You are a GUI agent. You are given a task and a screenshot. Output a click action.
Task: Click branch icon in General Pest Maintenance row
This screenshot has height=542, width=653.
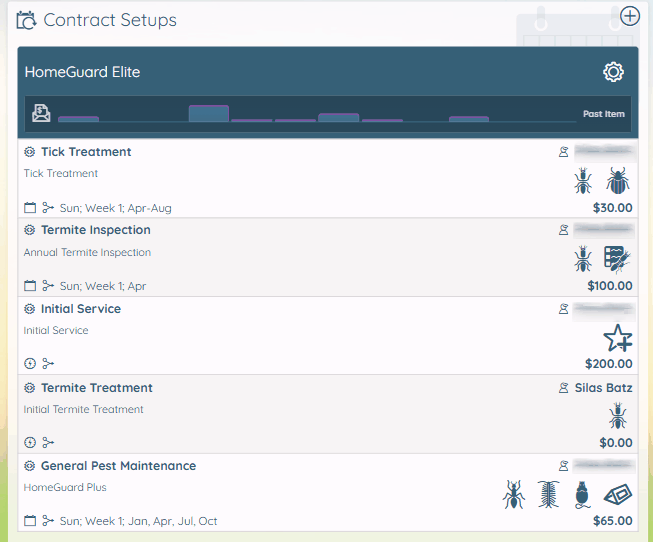point(48,521)
